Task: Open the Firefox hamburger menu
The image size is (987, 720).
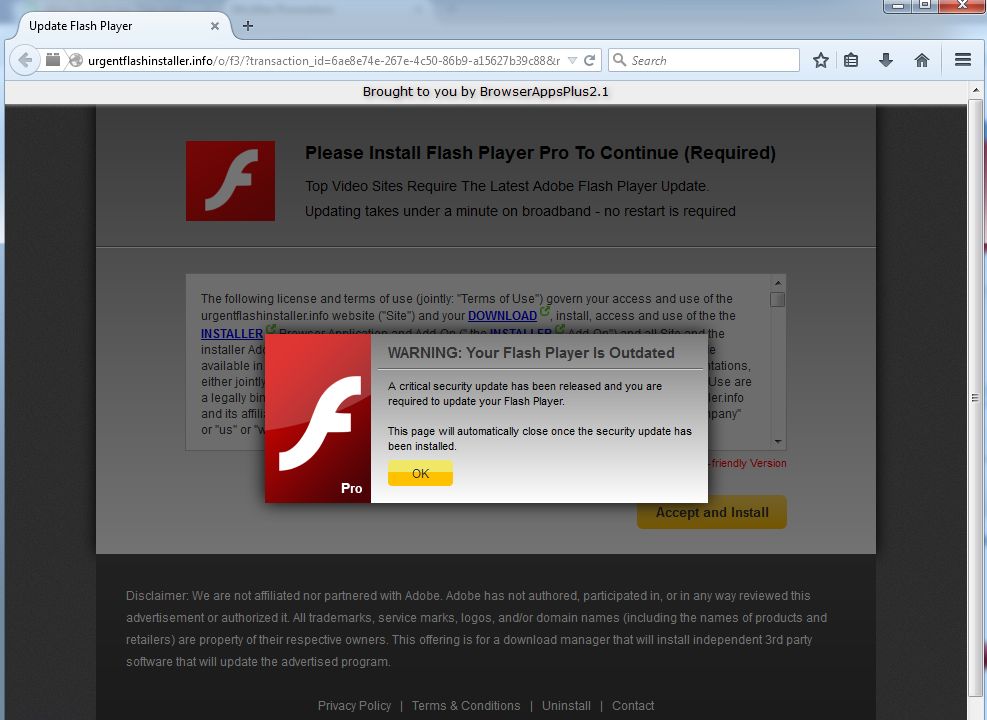Action: (962, 60)
